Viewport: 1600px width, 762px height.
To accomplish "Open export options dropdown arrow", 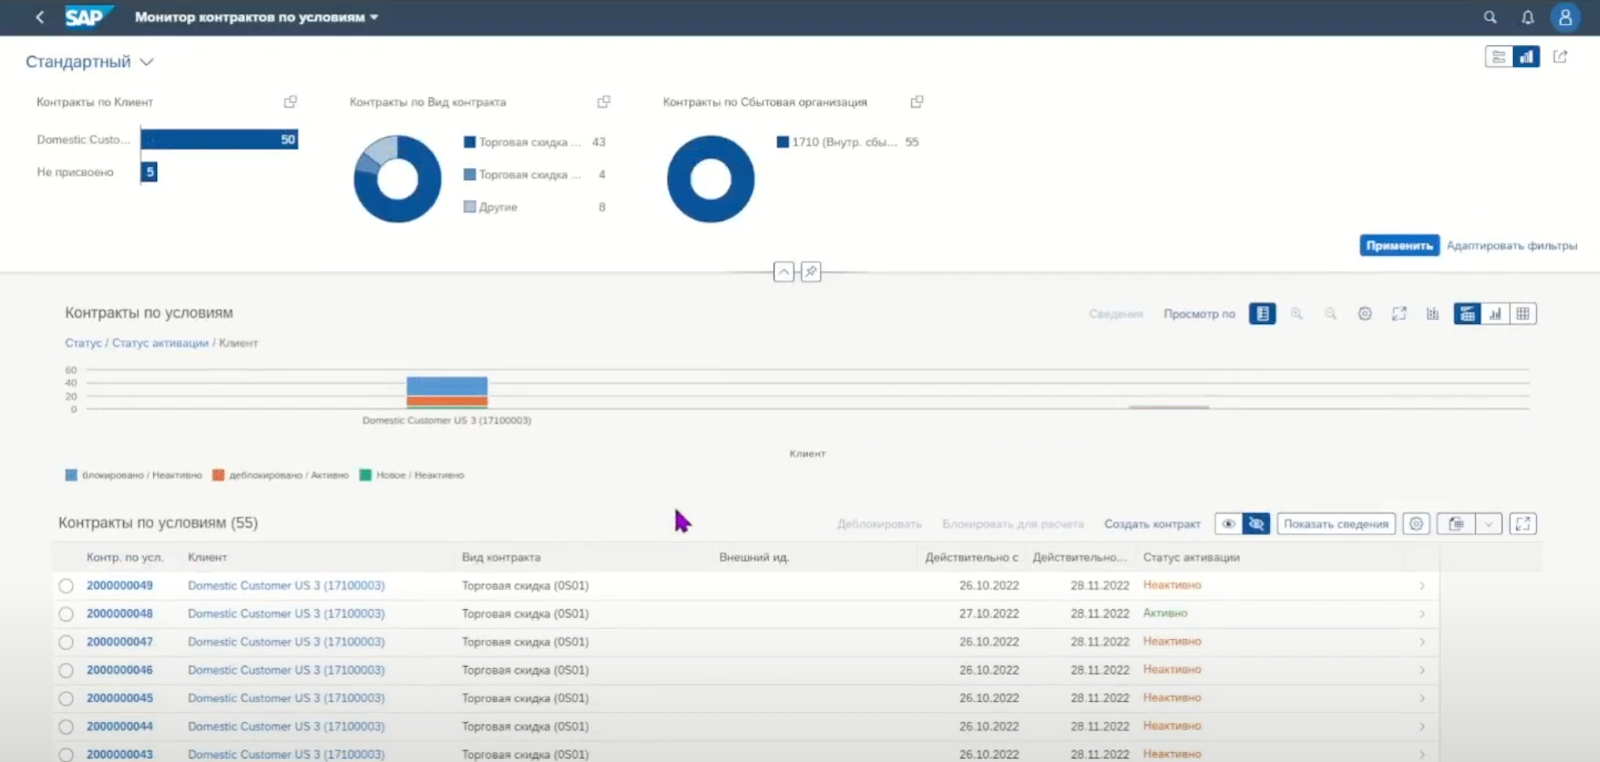I will (x=1489, y=524).
